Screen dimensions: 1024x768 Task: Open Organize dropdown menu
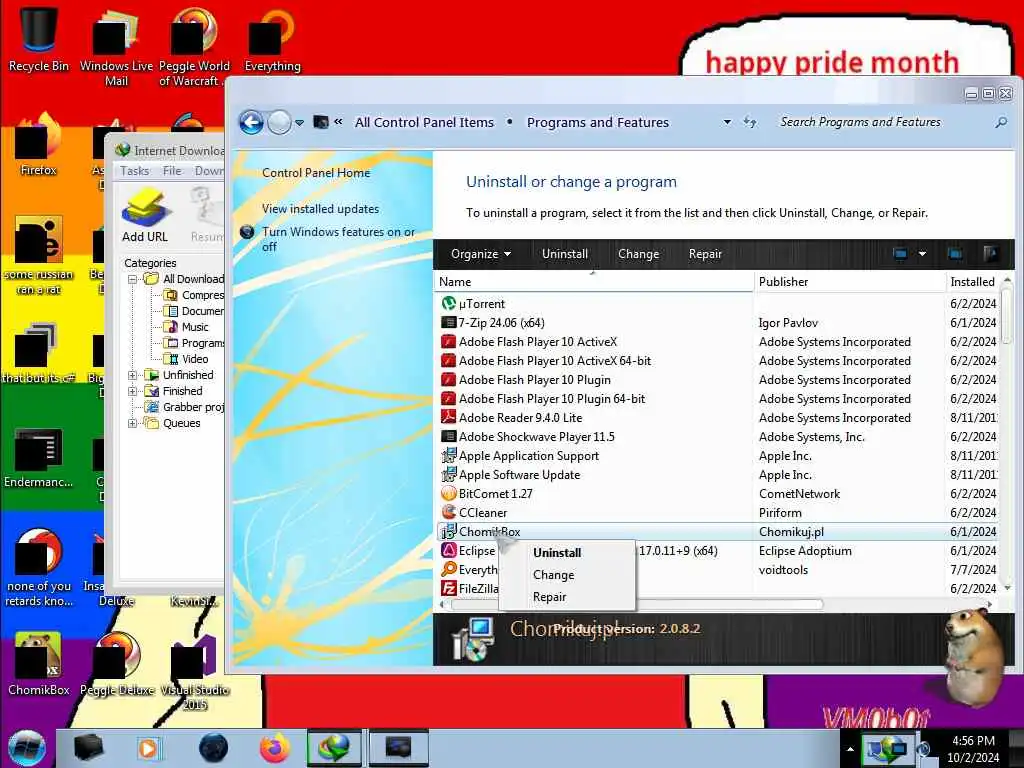[481, 254]
